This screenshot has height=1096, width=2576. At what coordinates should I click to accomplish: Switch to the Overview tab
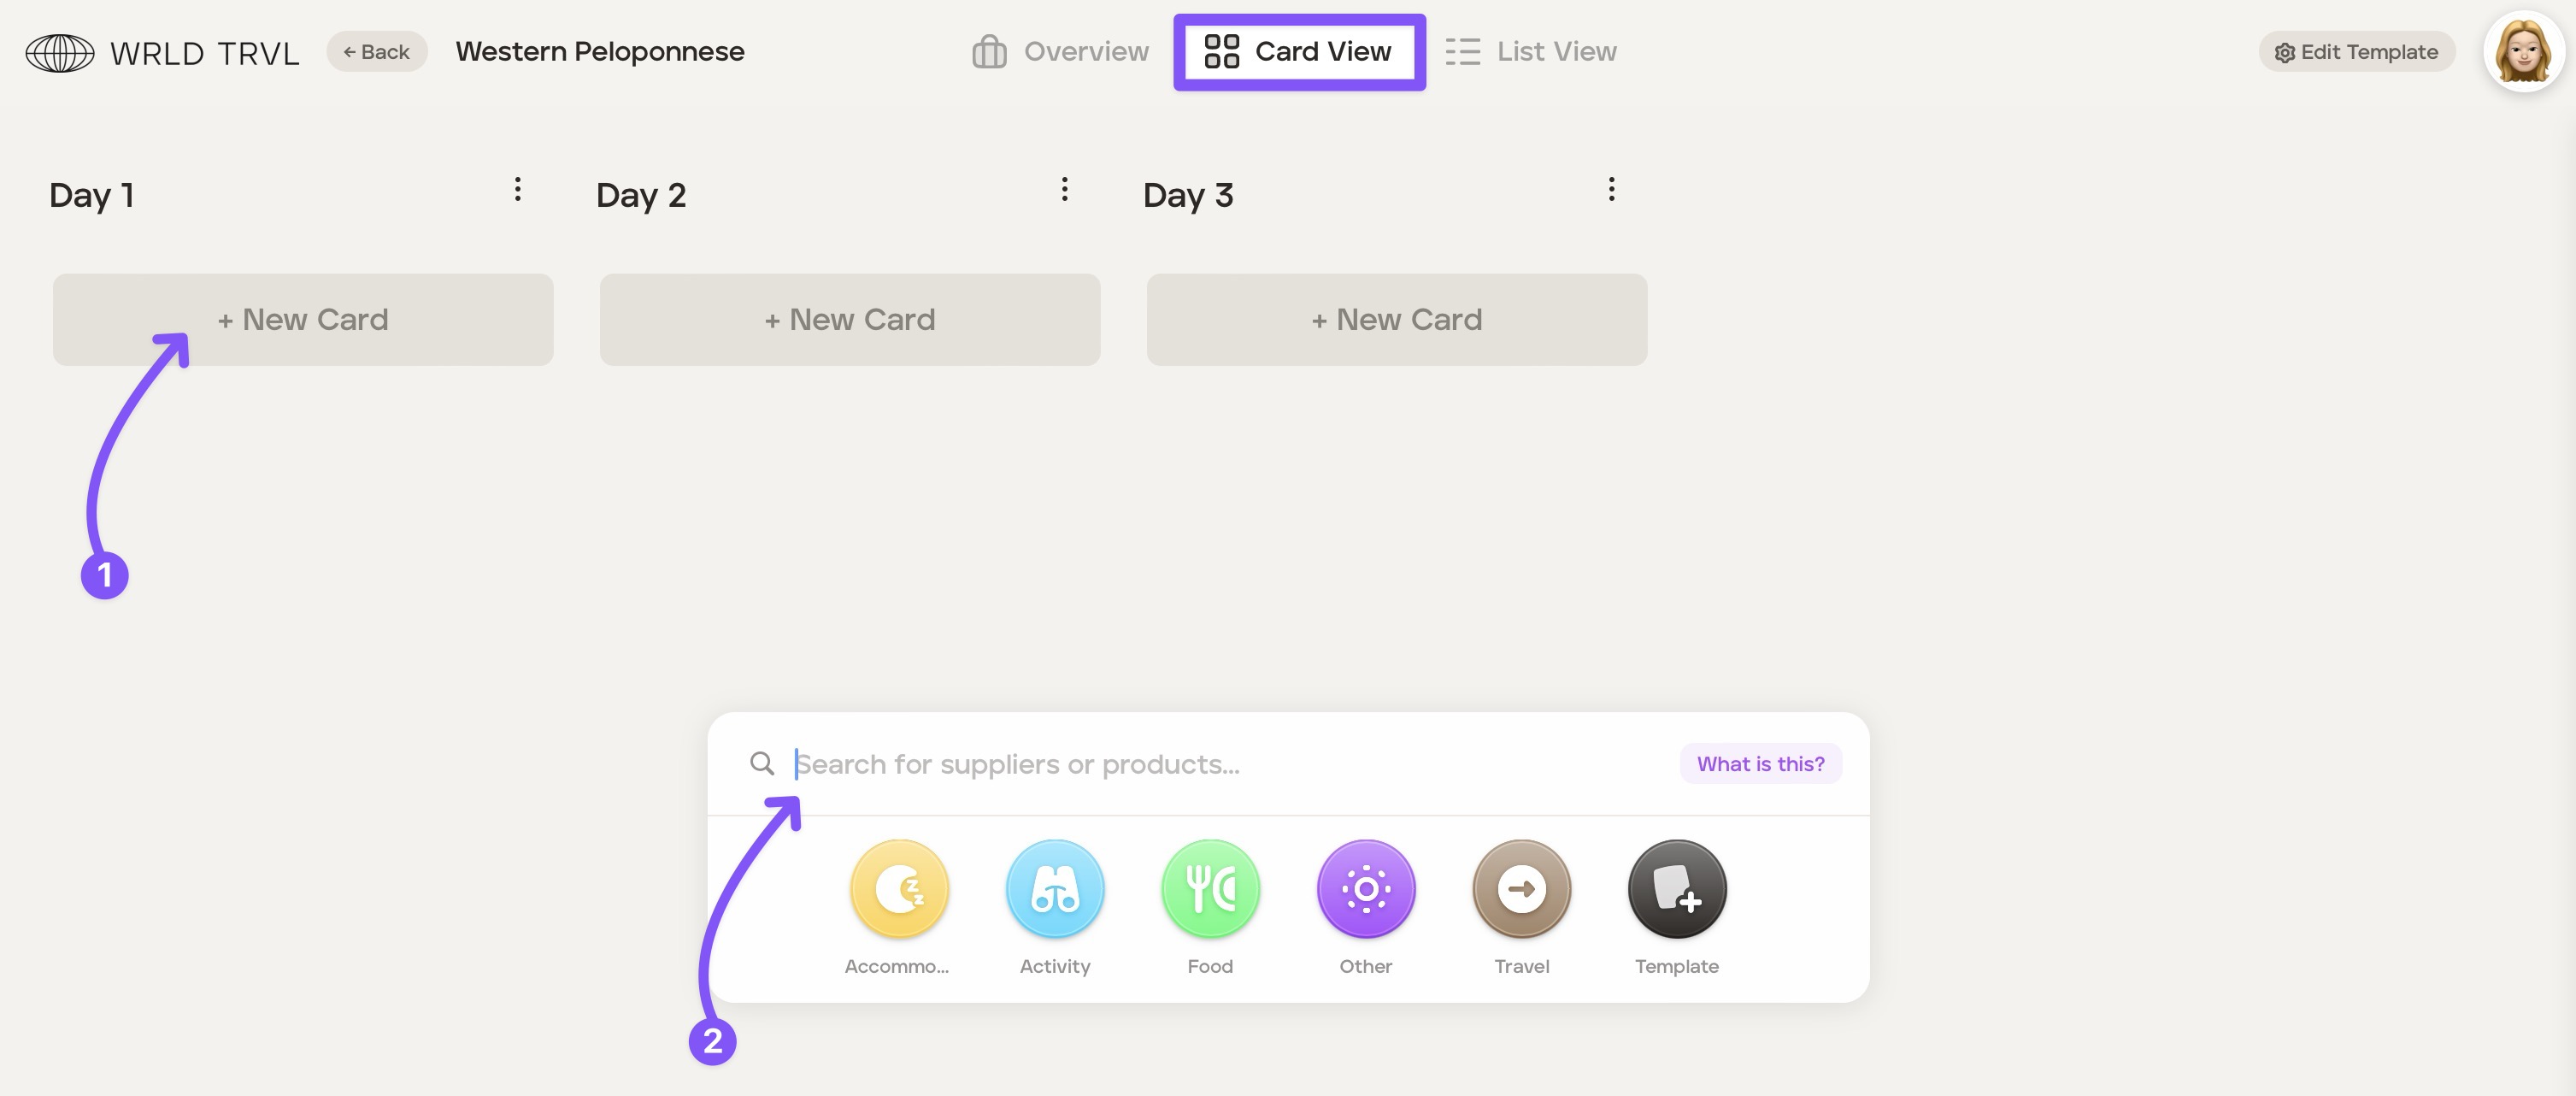[1060, 51]
